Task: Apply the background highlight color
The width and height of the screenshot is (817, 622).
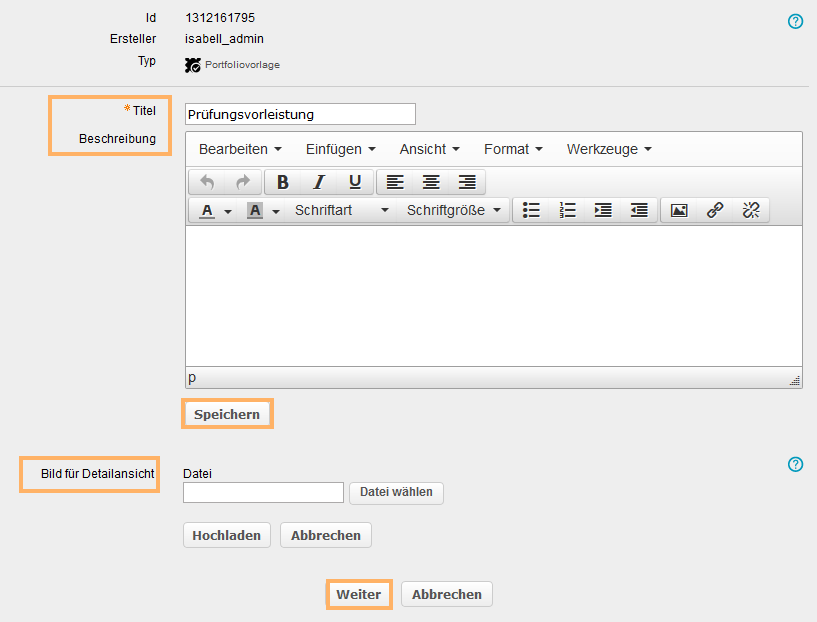Action: point(255,210)
